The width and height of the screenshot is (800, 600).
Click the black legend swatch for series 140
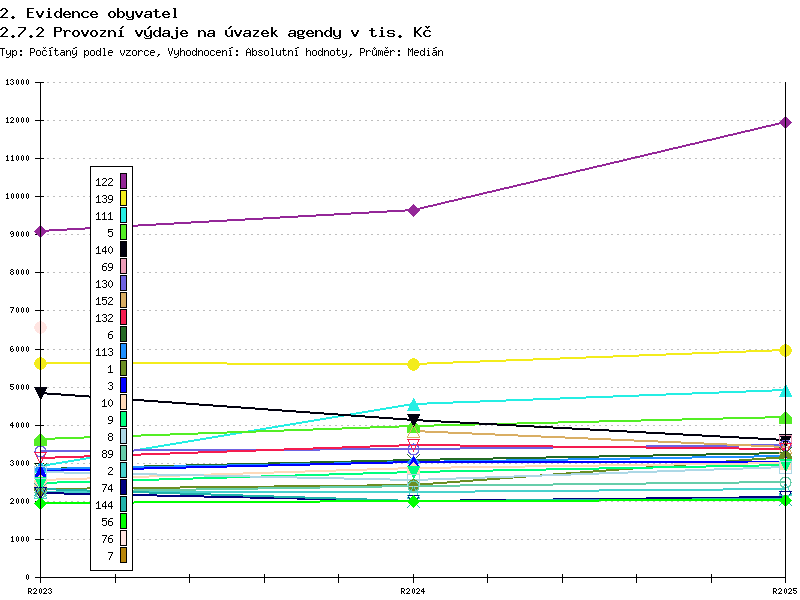(123, 249)
